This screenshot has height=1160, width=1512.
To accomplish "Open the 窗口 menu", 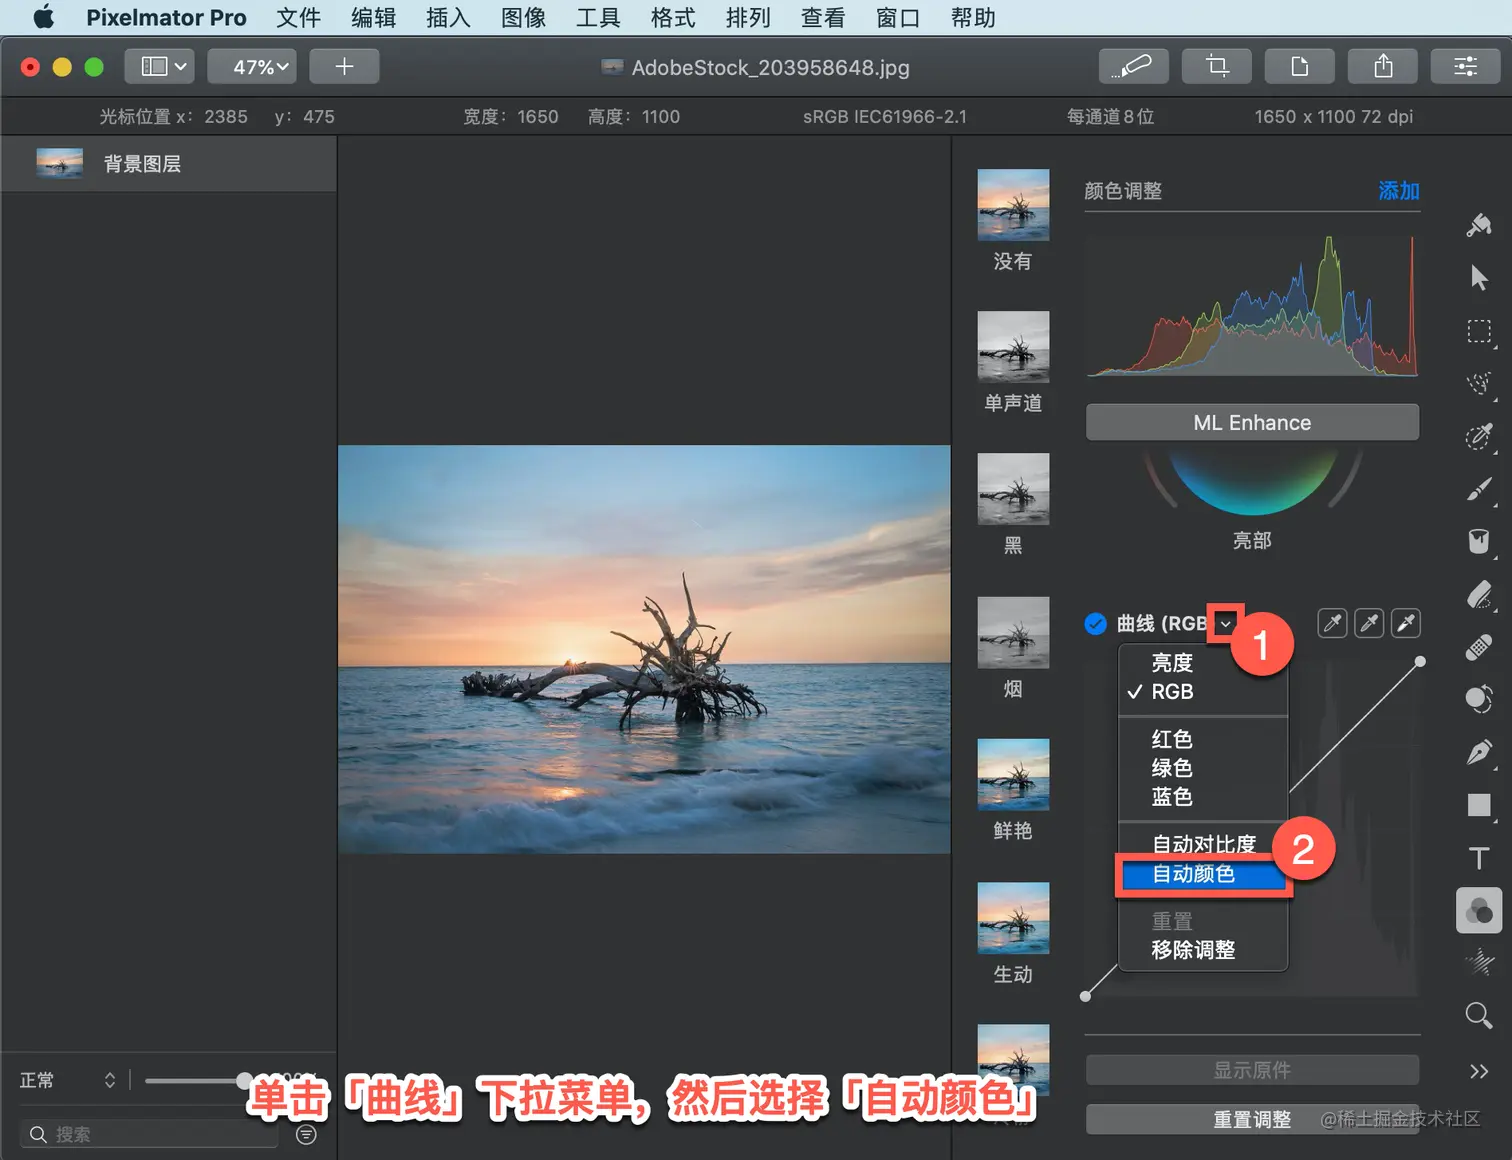I will pyautogui.click(x=898, y=17).
